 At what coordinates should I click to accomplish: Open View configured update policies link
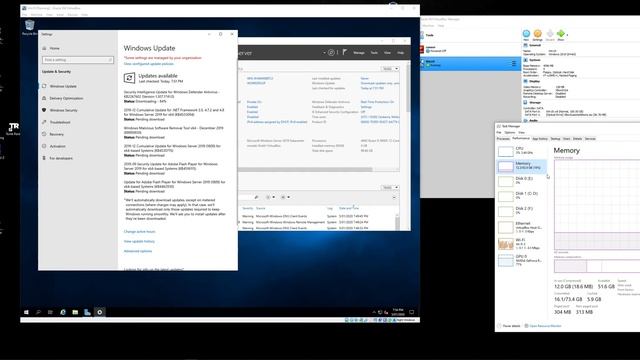[x=149, y=64]
